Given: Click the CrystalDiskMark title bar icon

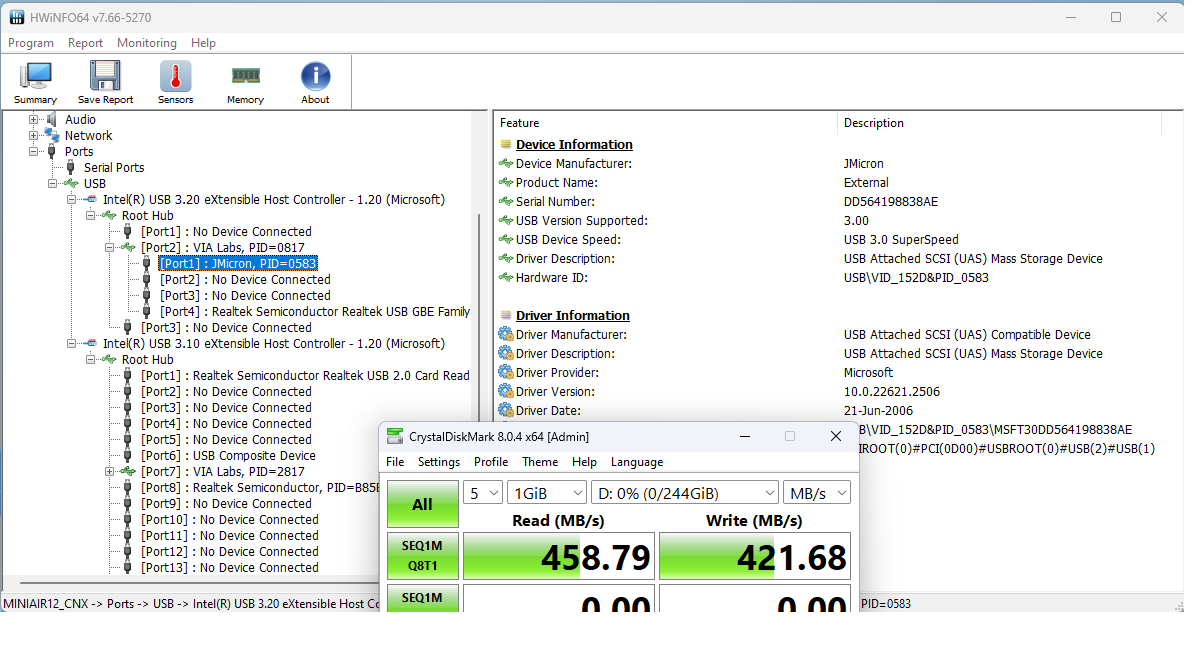Looking at the screenshot, I should point(395,436).
